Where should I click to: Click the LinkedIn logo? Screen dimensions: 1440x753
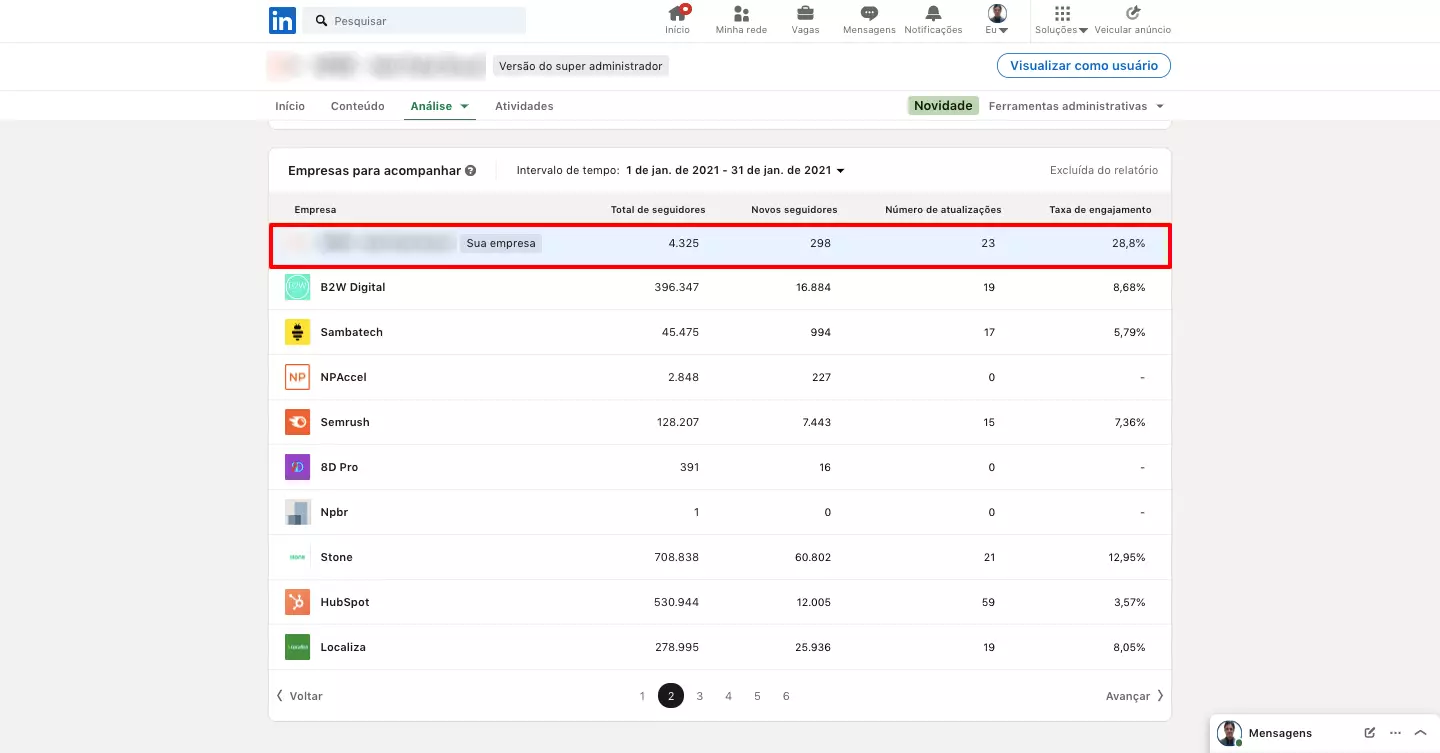(x=282, y=20)
